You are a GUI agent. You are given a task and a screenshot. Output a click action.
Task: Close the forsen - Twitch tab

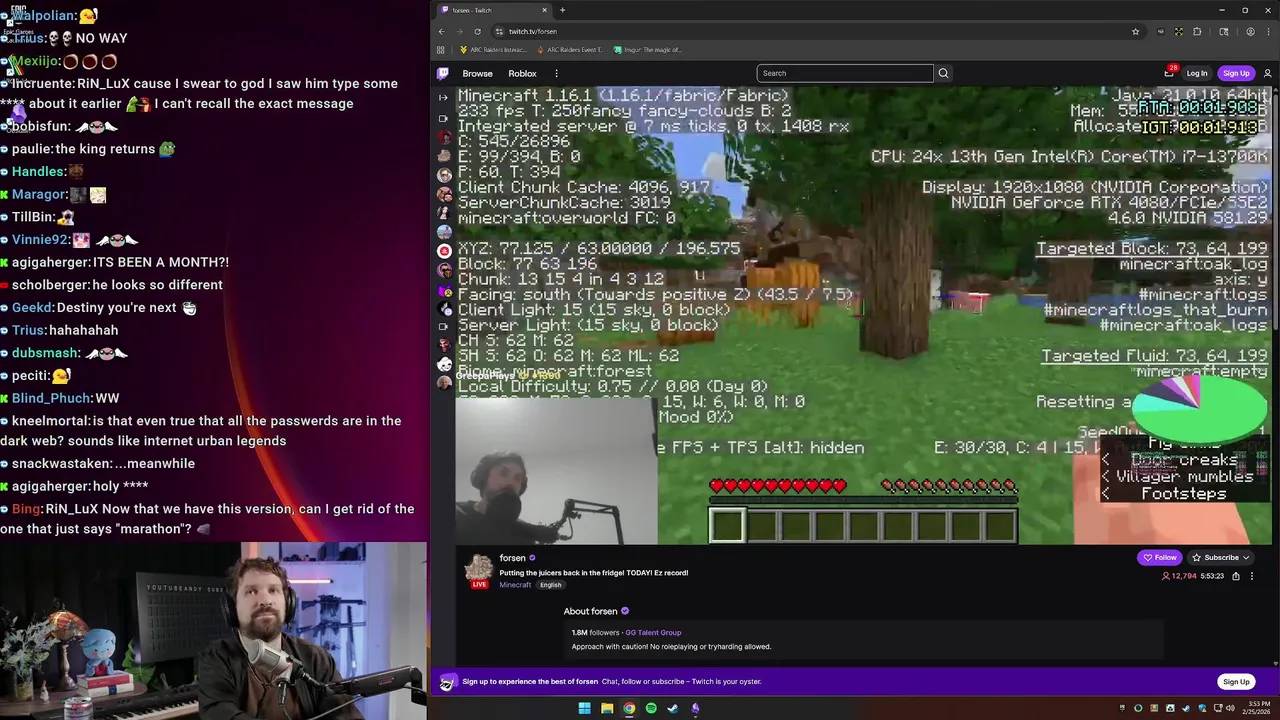(545, 10)
